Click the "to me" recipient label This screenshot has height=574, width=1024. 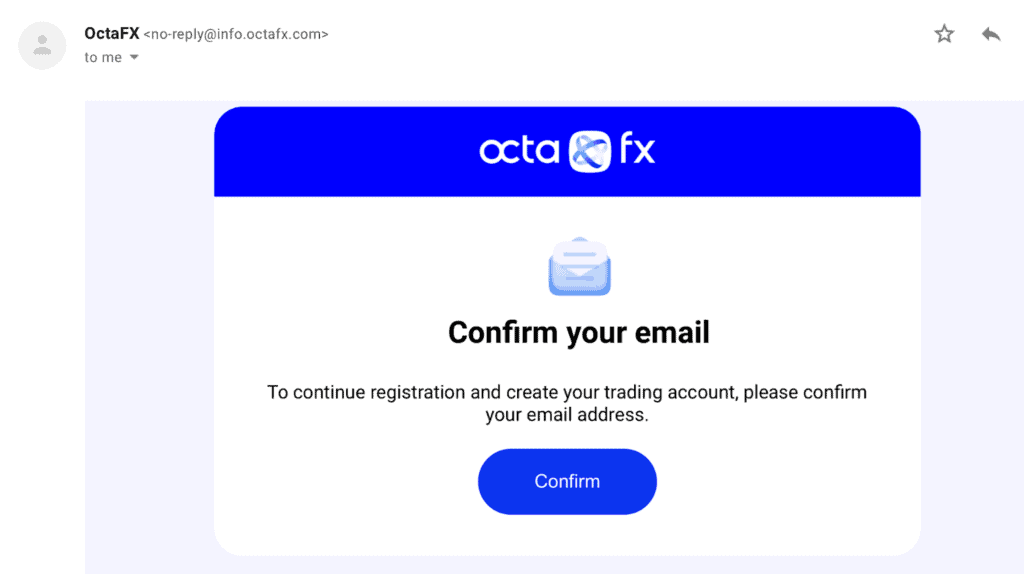(103, 57)
